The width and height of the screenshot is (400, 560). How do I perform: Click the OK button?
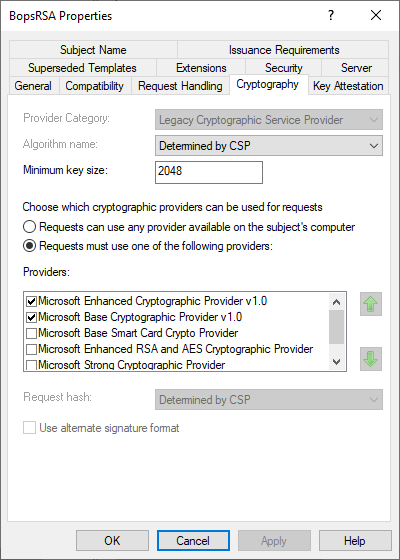(x=112, y=541)
